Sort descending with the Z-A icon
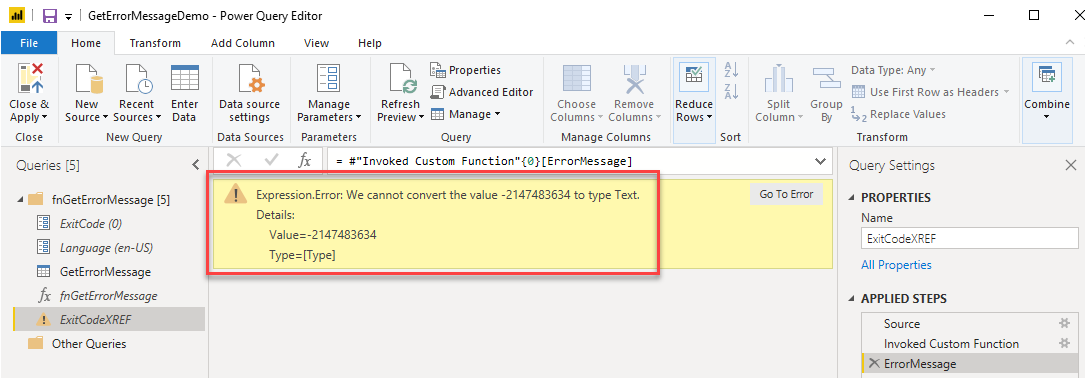This screenshot has height=378, width=1085. click(x=731, y=91)
